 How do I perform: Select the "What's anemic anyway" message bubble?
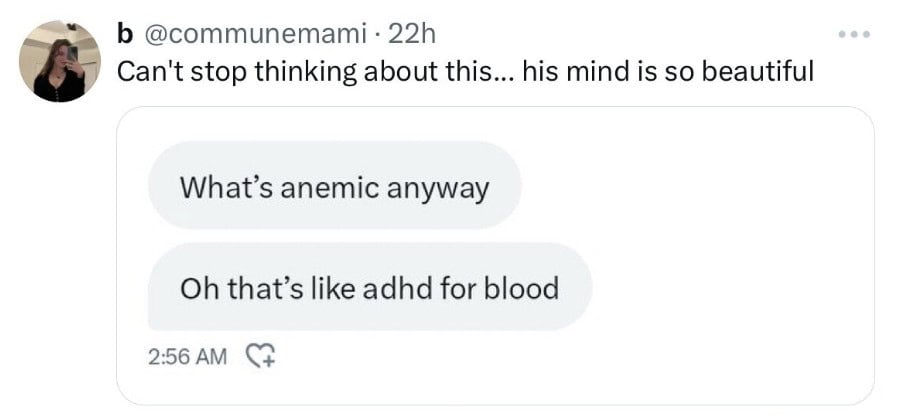[334, 186]
